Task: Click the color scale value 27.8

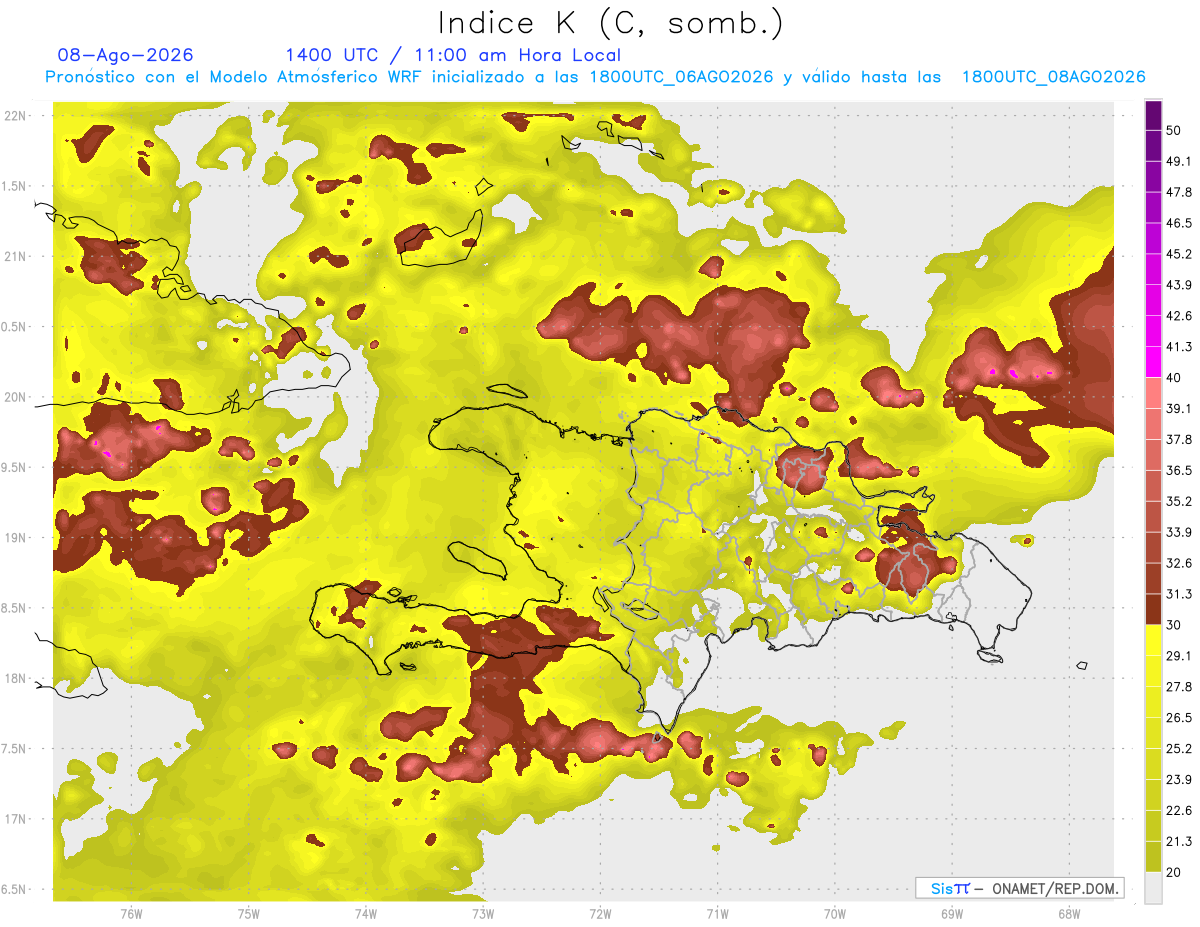Action: tap(1179, 687)
